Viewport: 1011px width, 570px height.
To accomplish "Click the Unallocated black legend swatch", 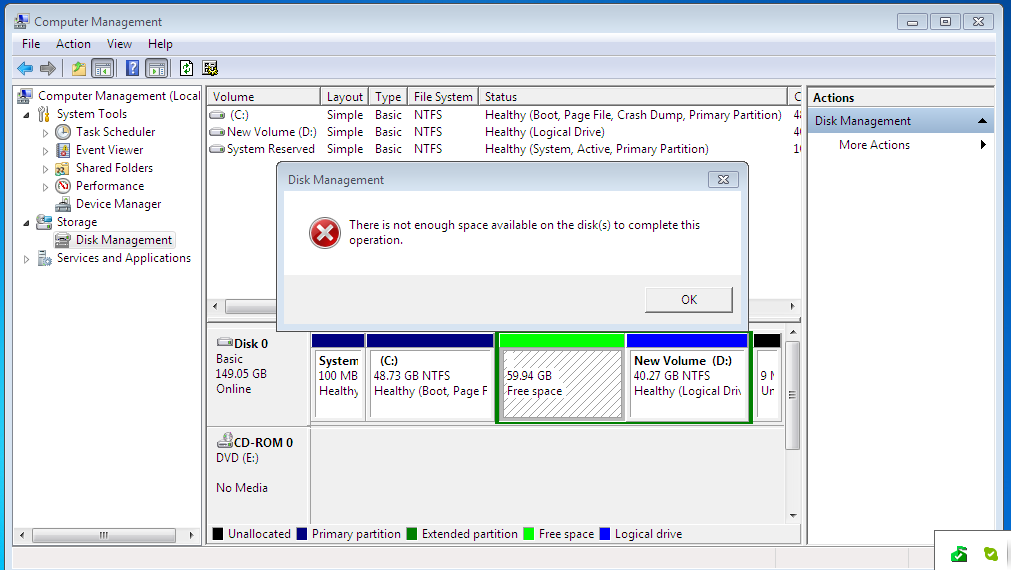I will point(218,534).
